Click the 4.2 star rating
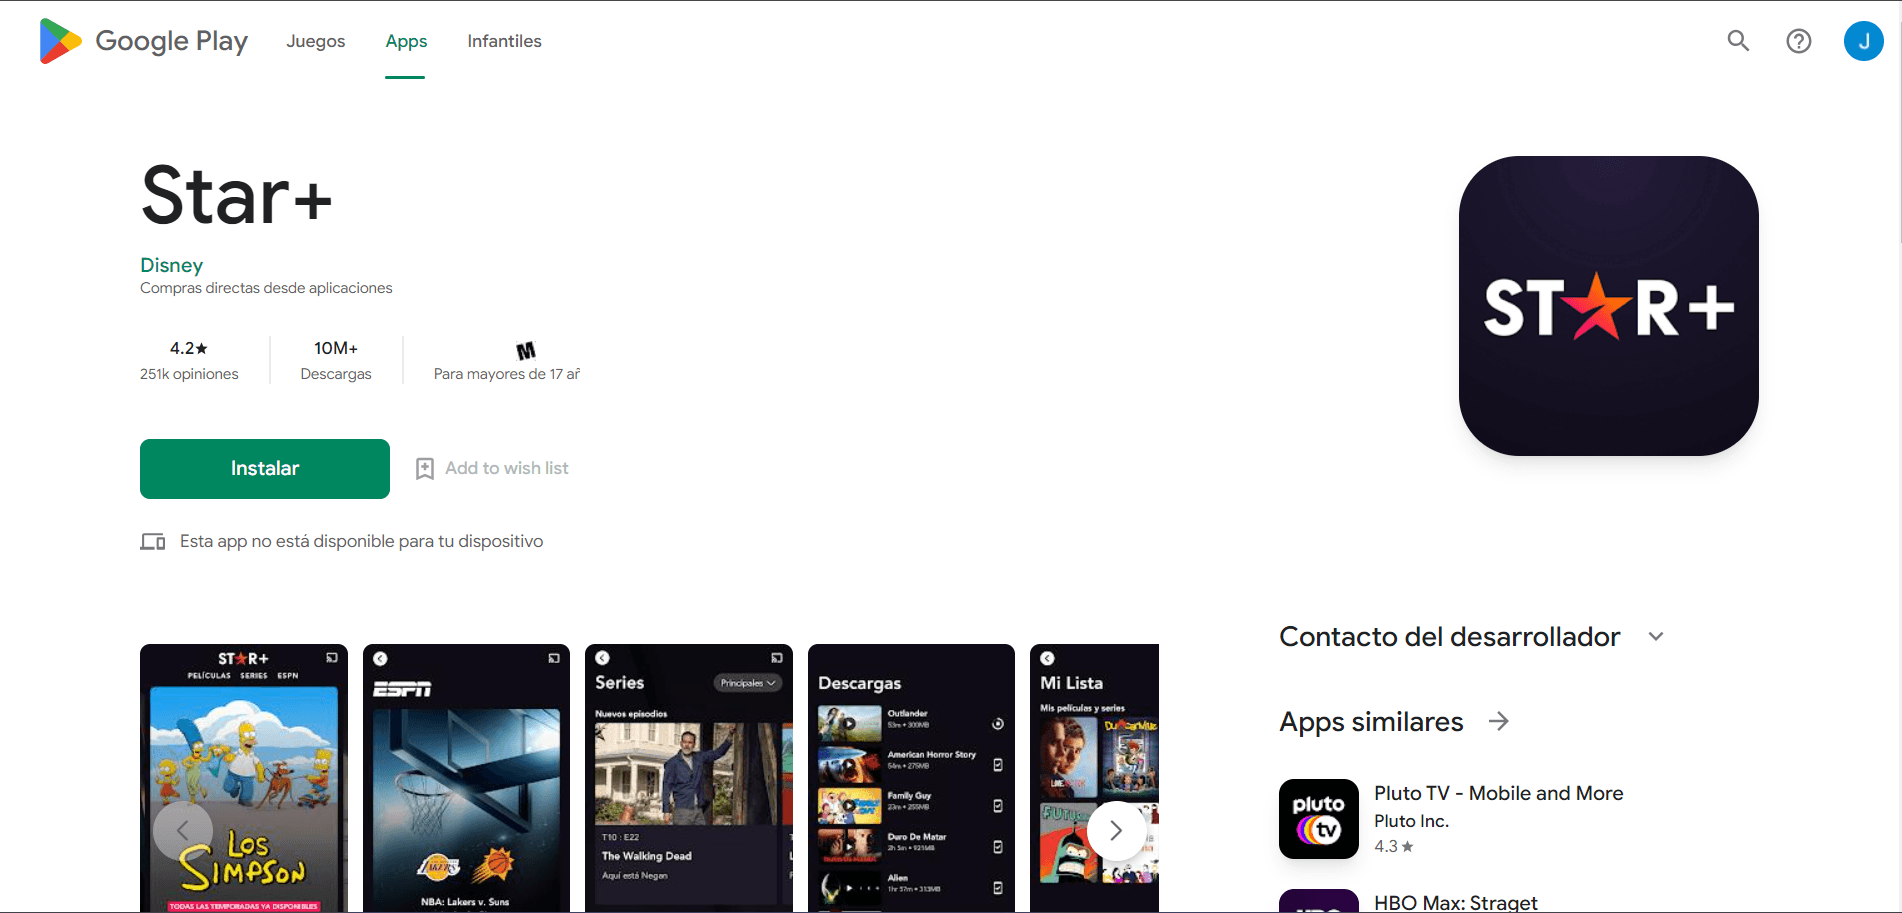Viewport: 1902px width, 913px height. click(189, 348)
